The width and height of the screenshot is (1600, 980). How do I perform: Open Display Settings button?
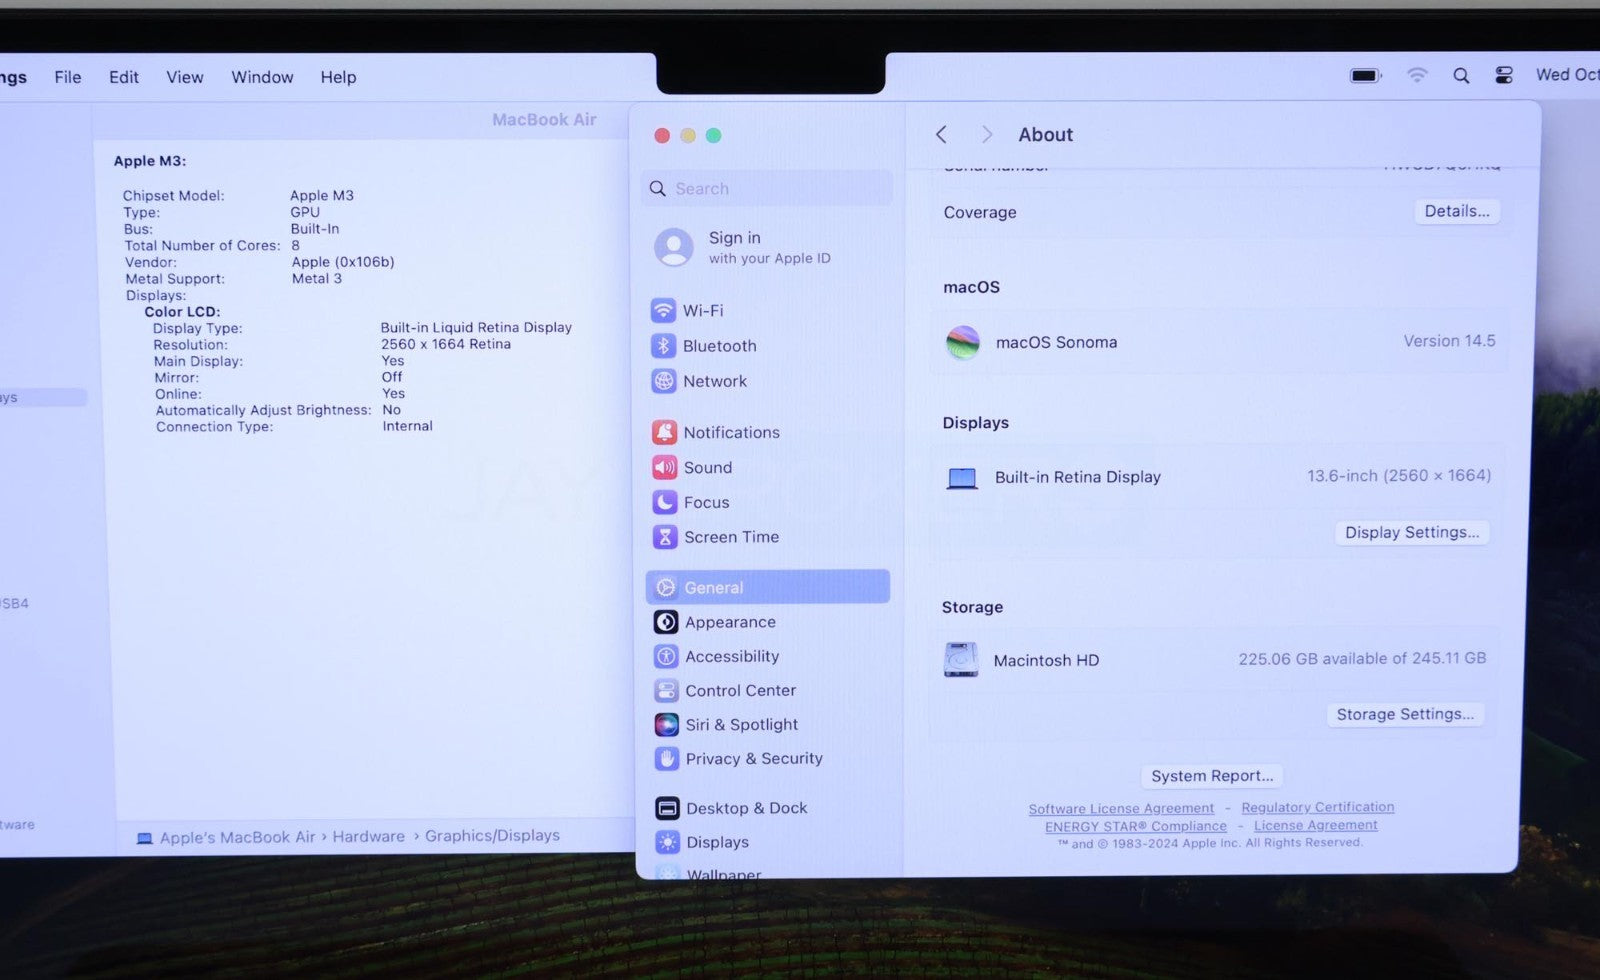click(1411, 532)
